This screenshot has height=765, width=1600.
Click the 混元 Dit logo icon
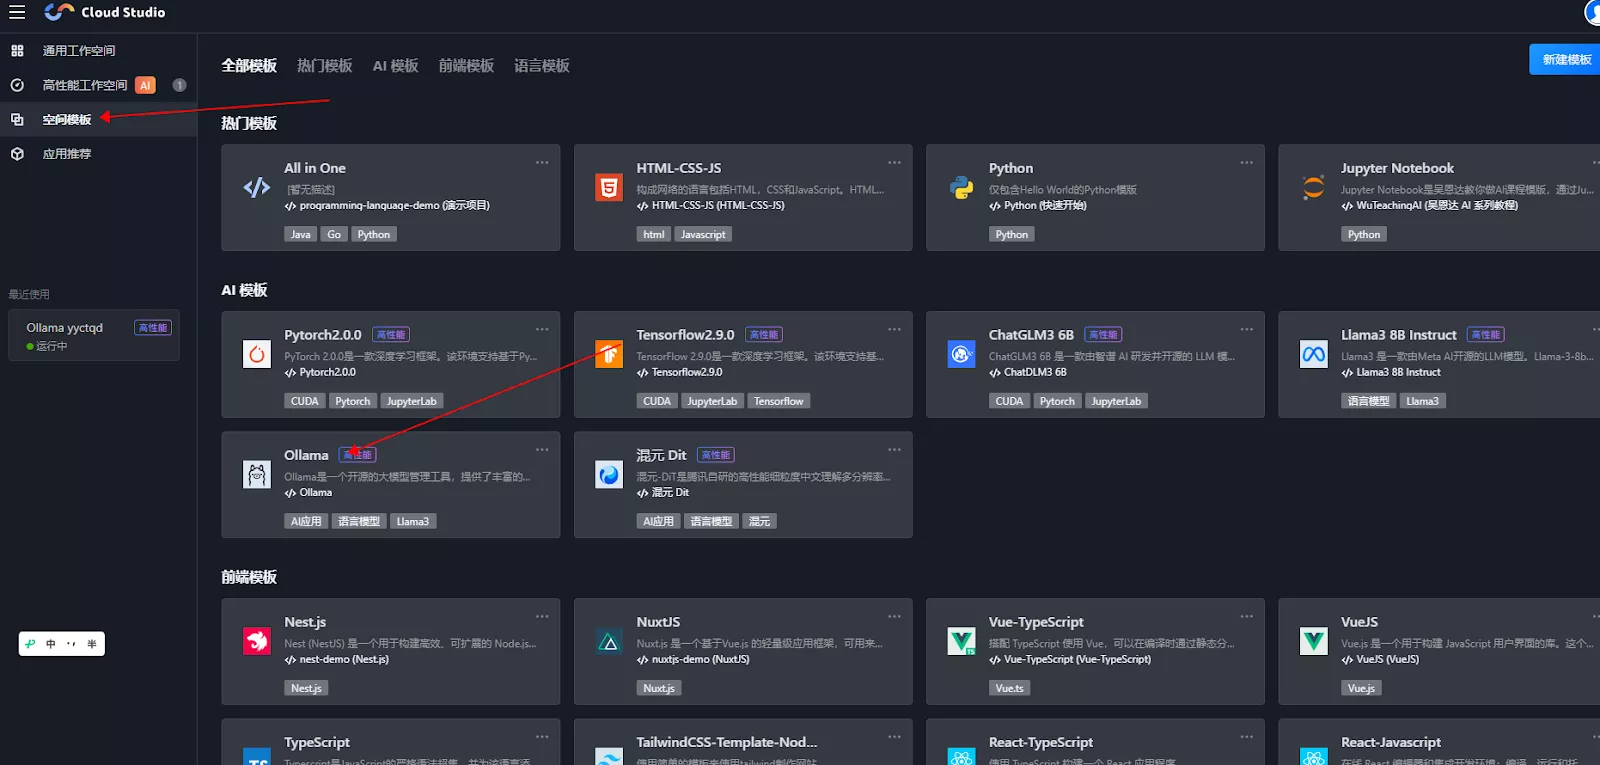click(x=609, y=474)
